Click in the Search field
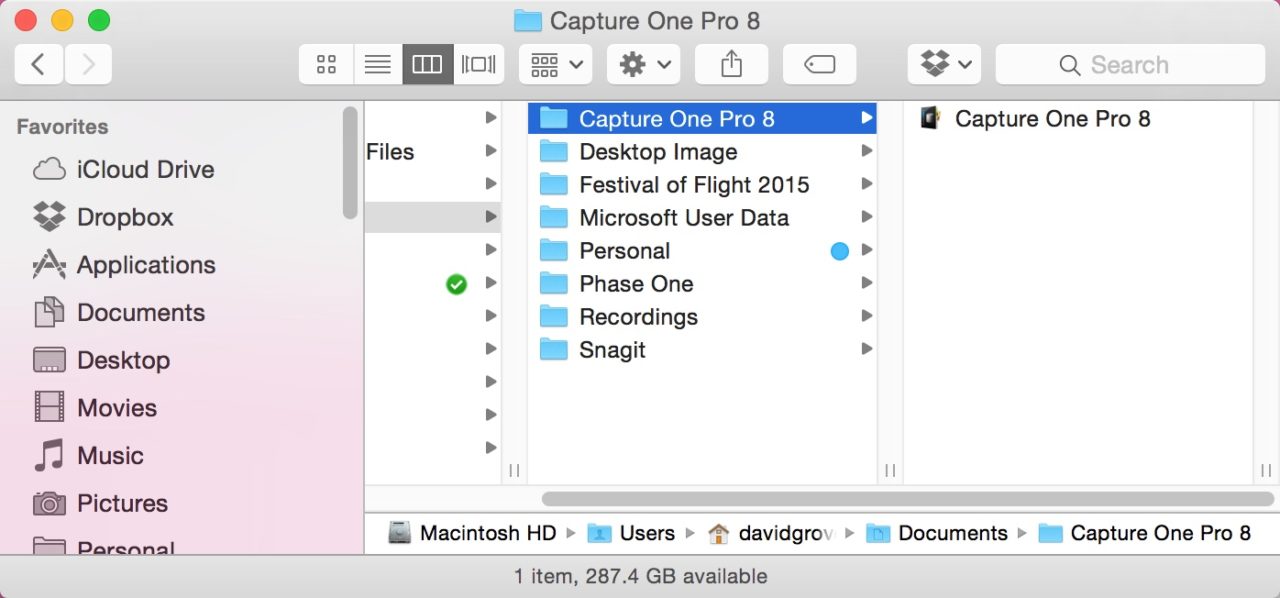The width and height of the screenshot is (1280, 598). 1130,65
